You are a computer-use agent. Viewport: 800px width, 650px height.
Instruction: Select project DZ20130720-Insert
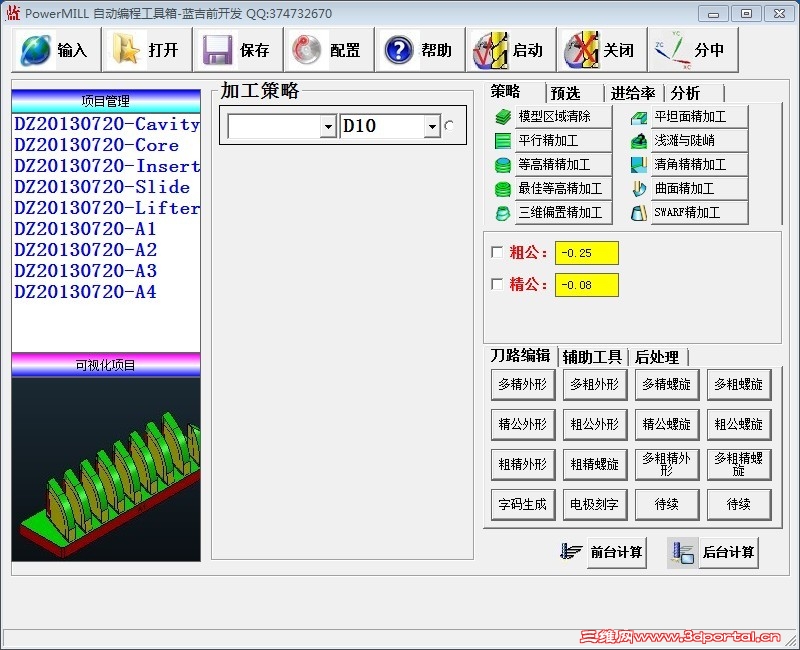point(107,166)
